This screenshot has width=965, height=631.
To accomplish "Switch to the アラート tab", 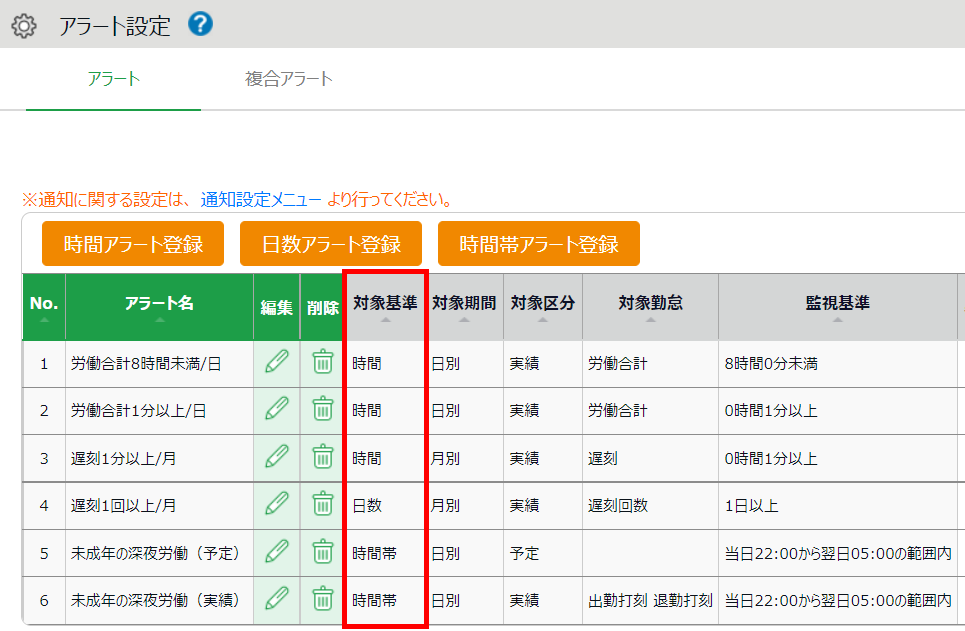I will click(114, 79).
